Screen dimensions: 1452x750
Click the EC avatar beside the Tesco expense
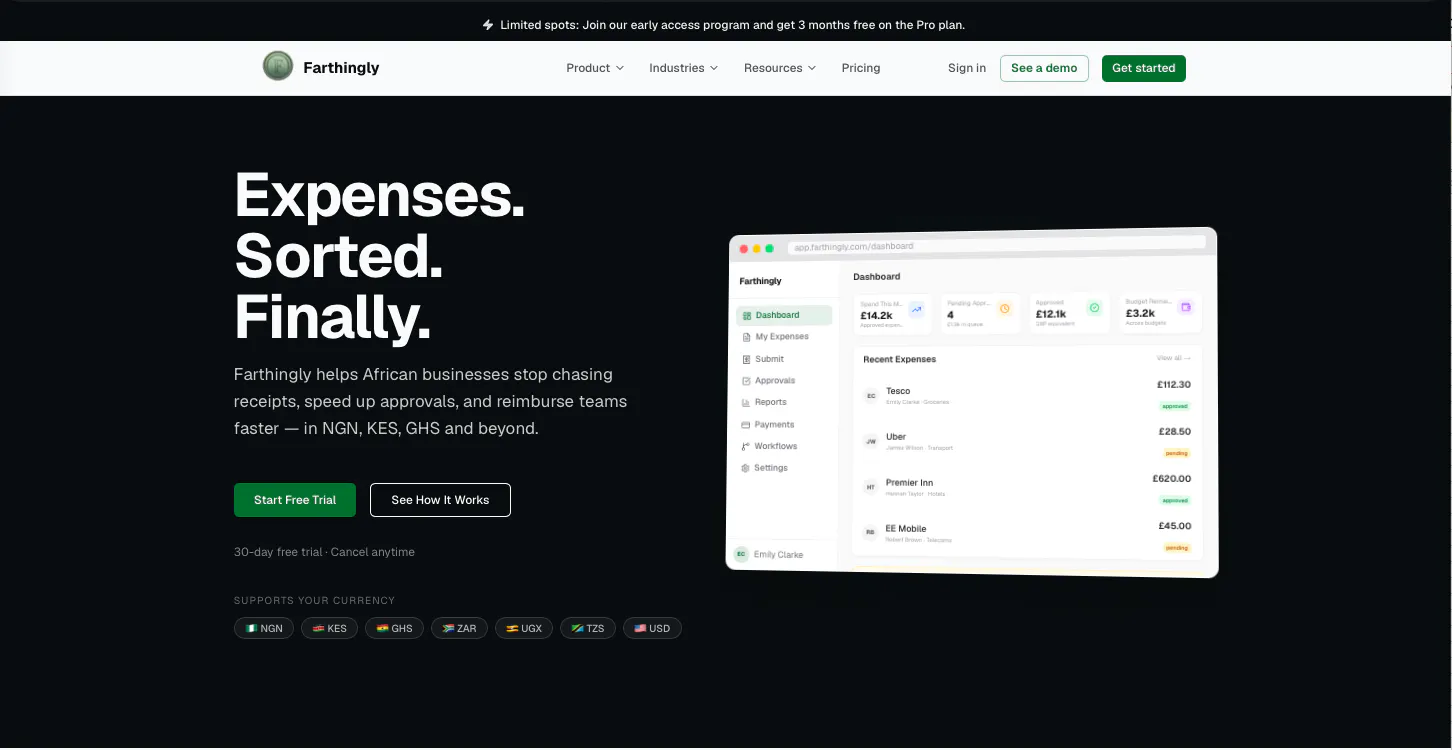[x=871, y=396]
